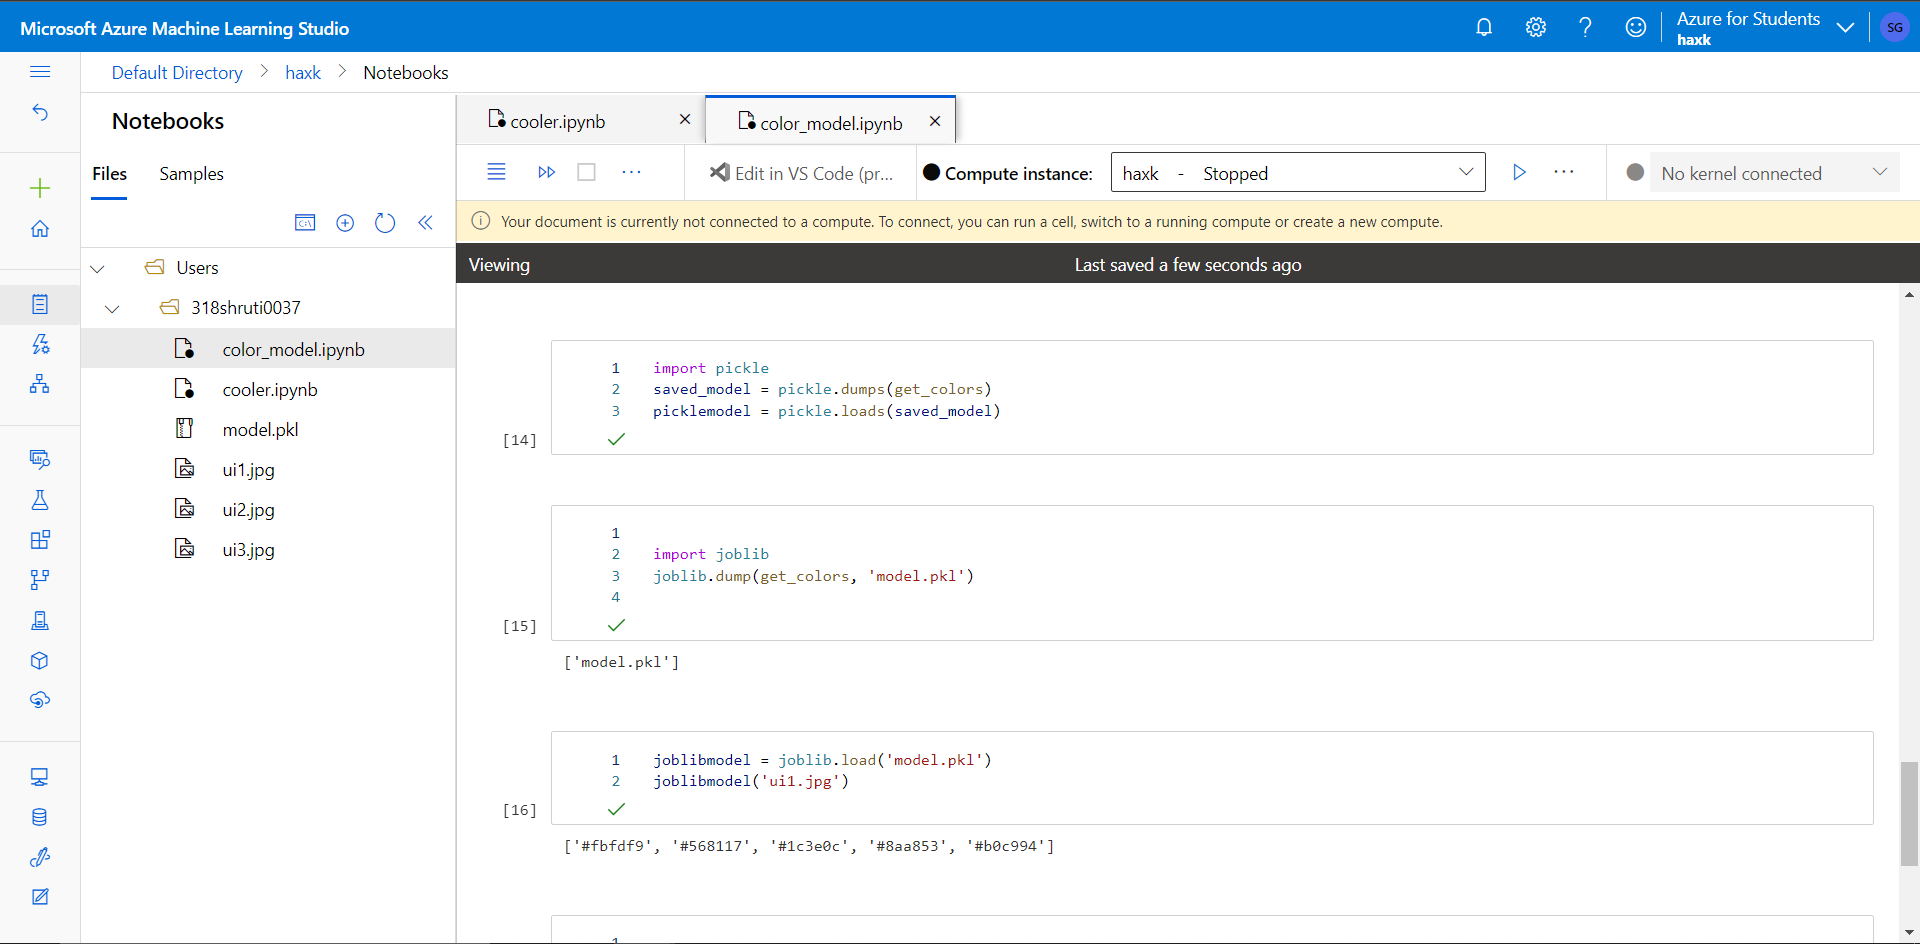Click the Notebooks breadcrumb text
1920x944 pixels.
[x=405, y=73]
